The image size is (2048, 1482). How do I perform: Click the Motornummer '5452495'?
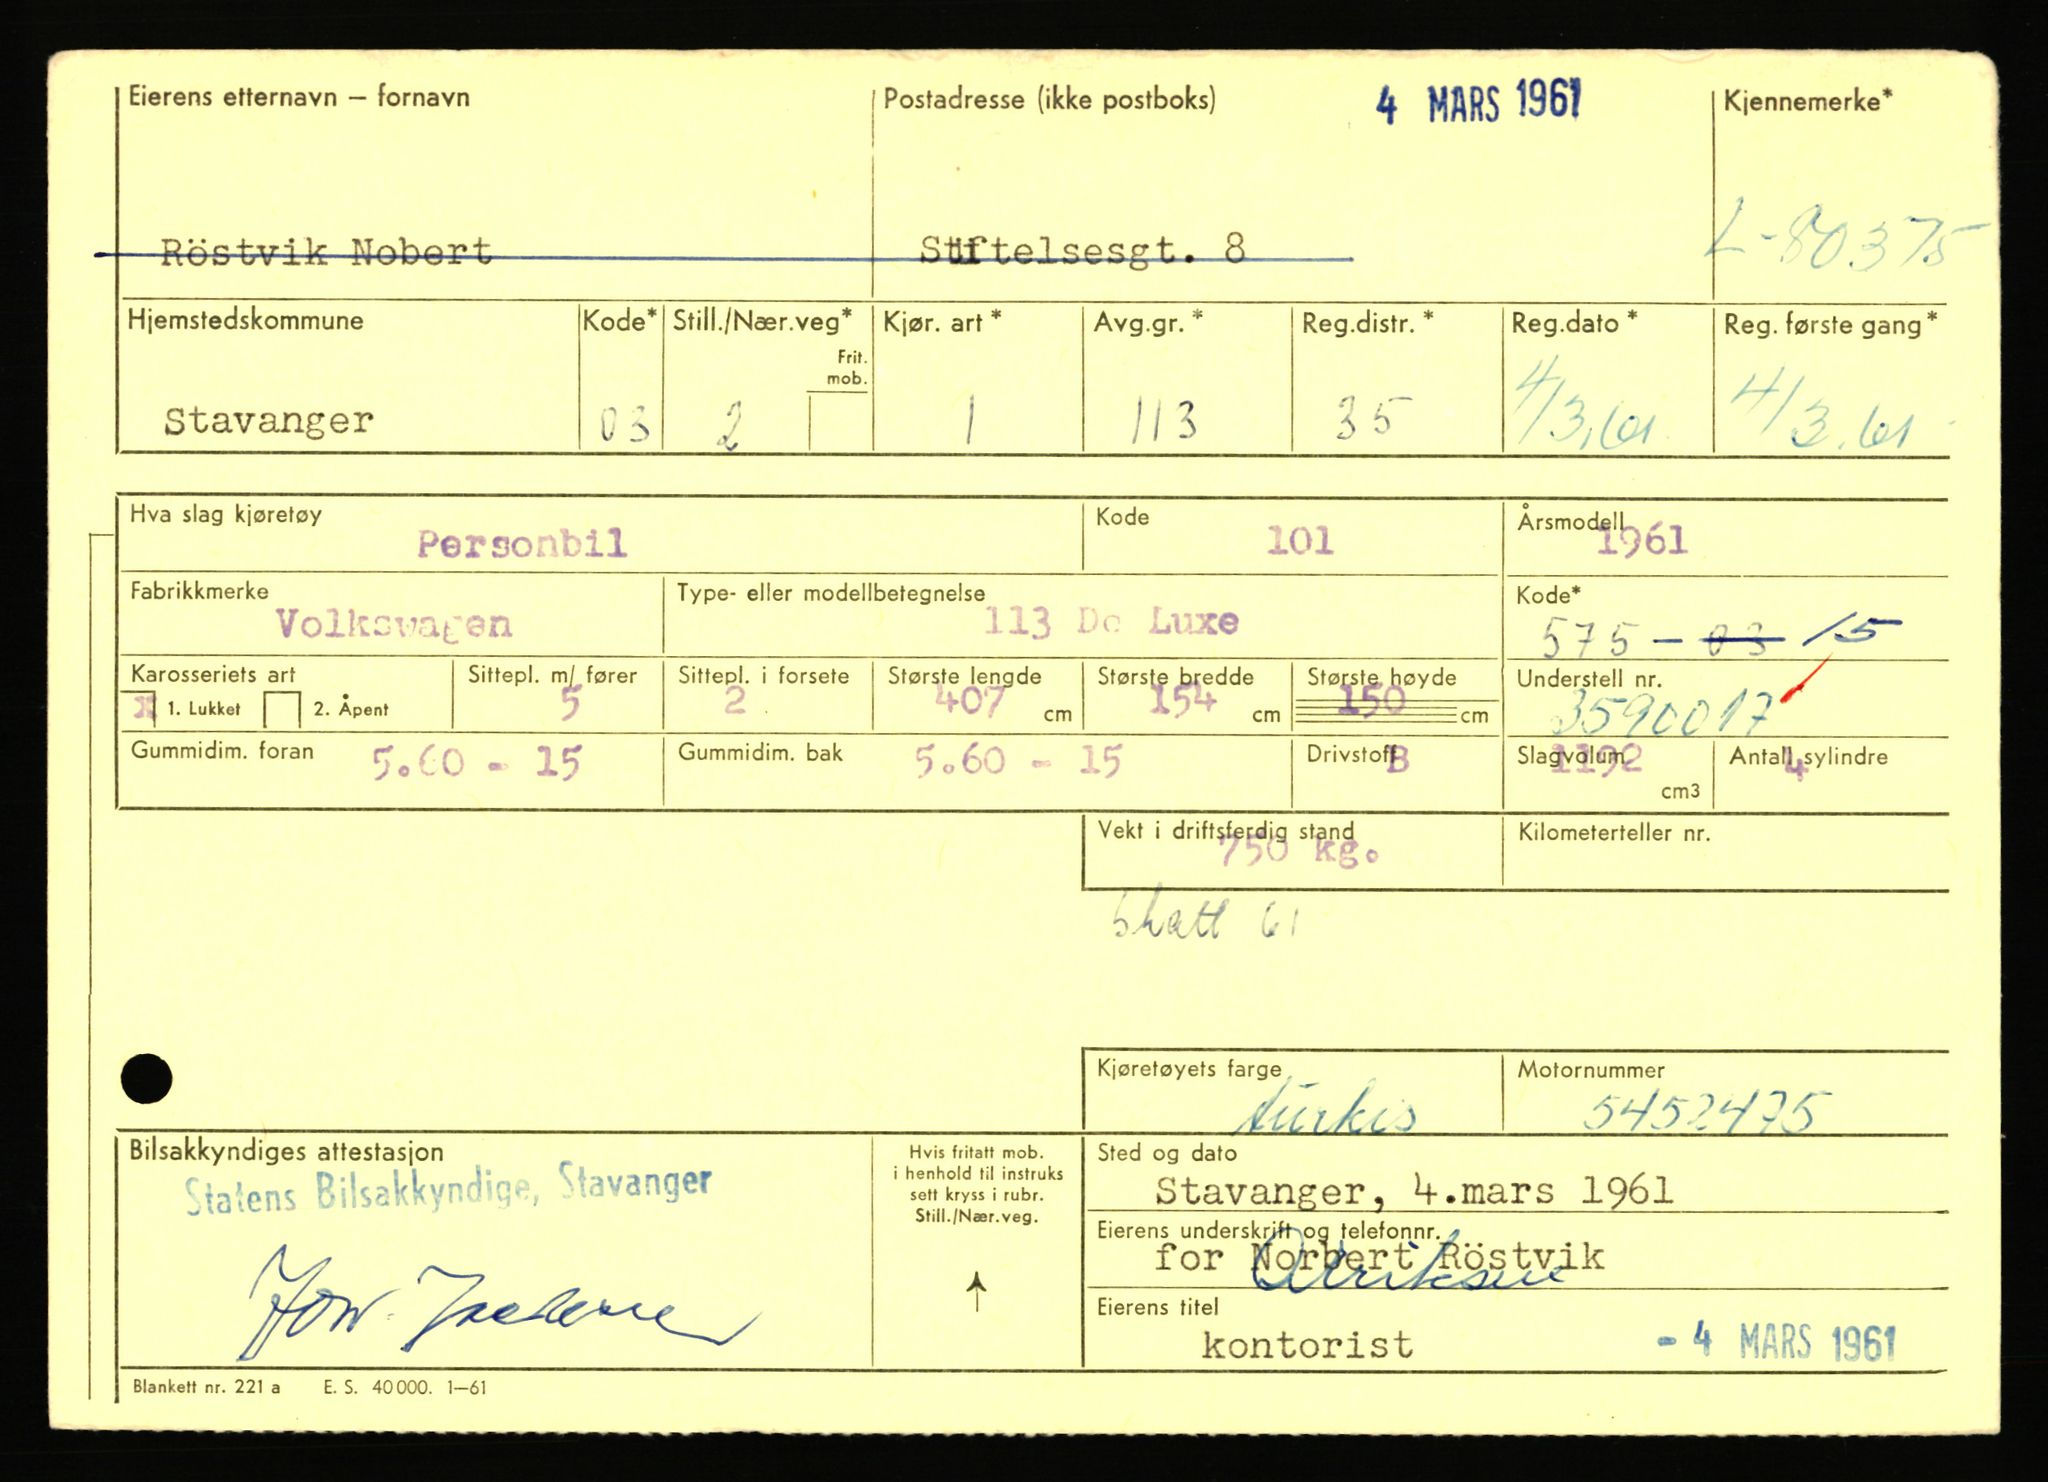tap(1707, 1112)
